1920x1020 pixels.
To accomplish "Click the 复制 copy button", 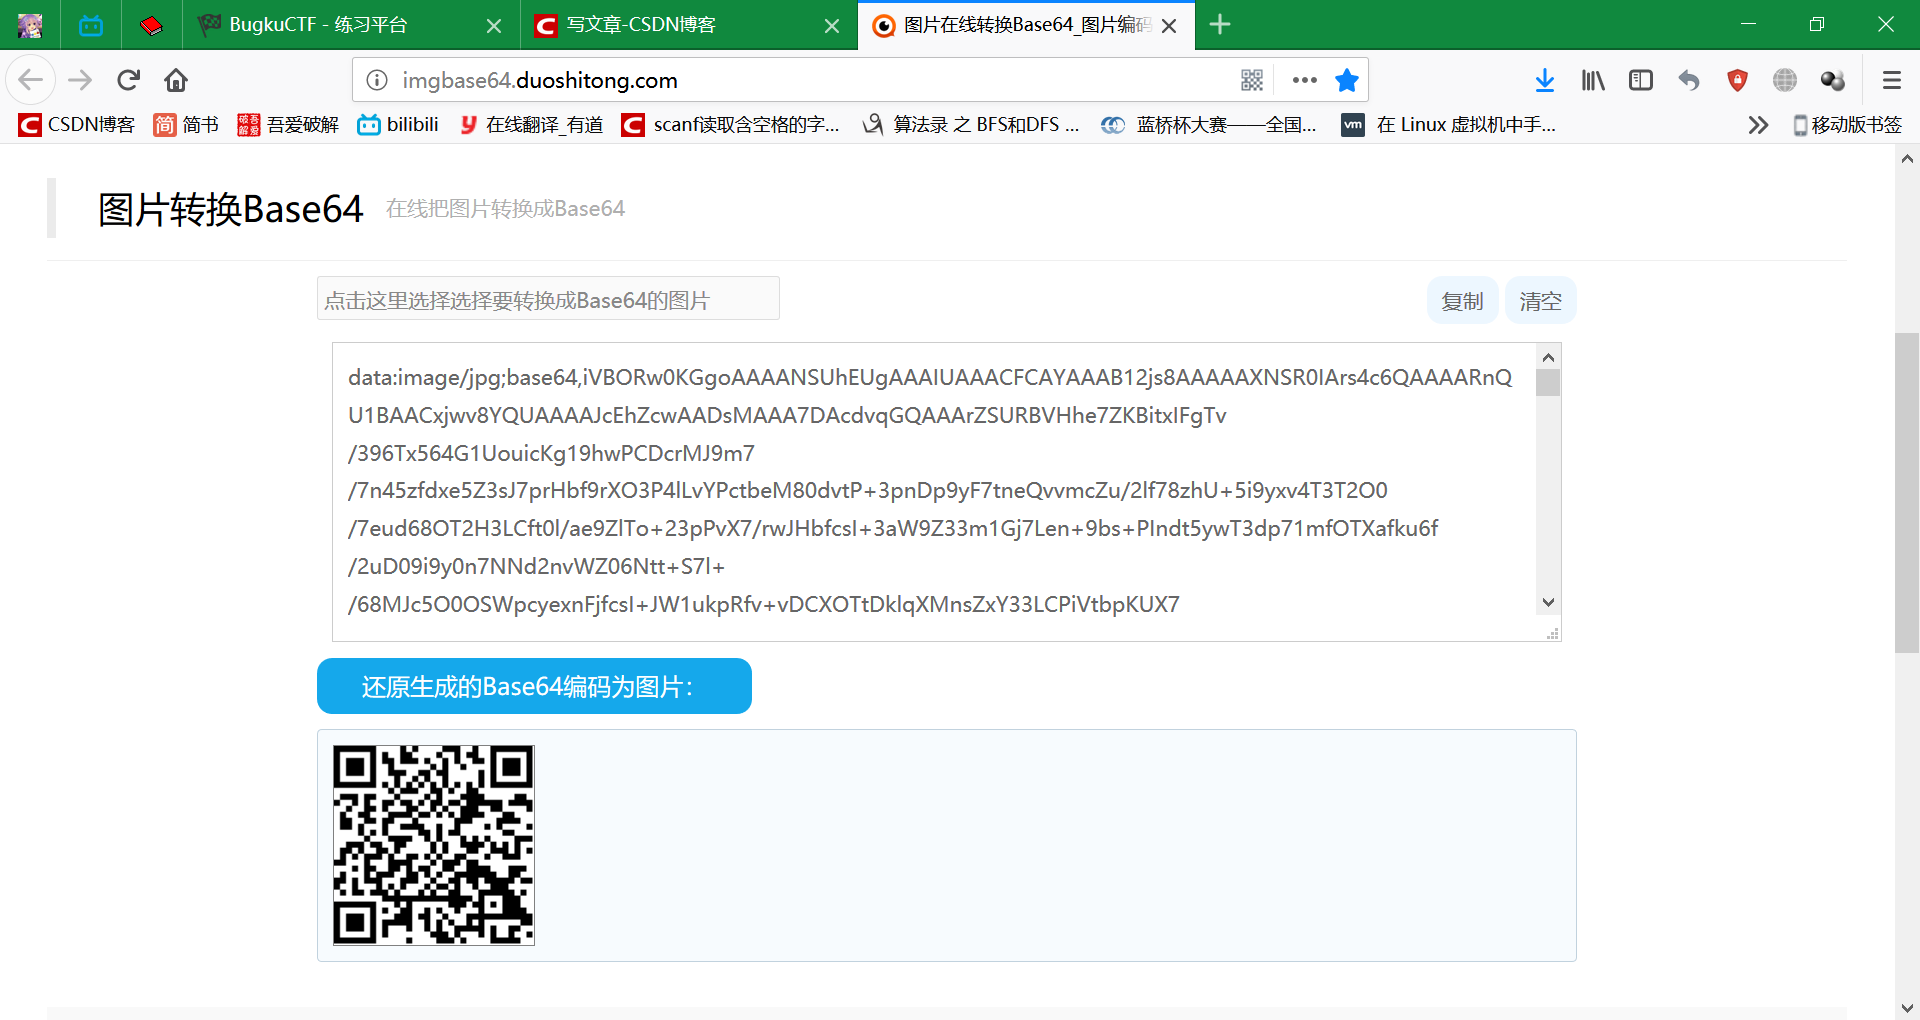I will click(1462, 300).
